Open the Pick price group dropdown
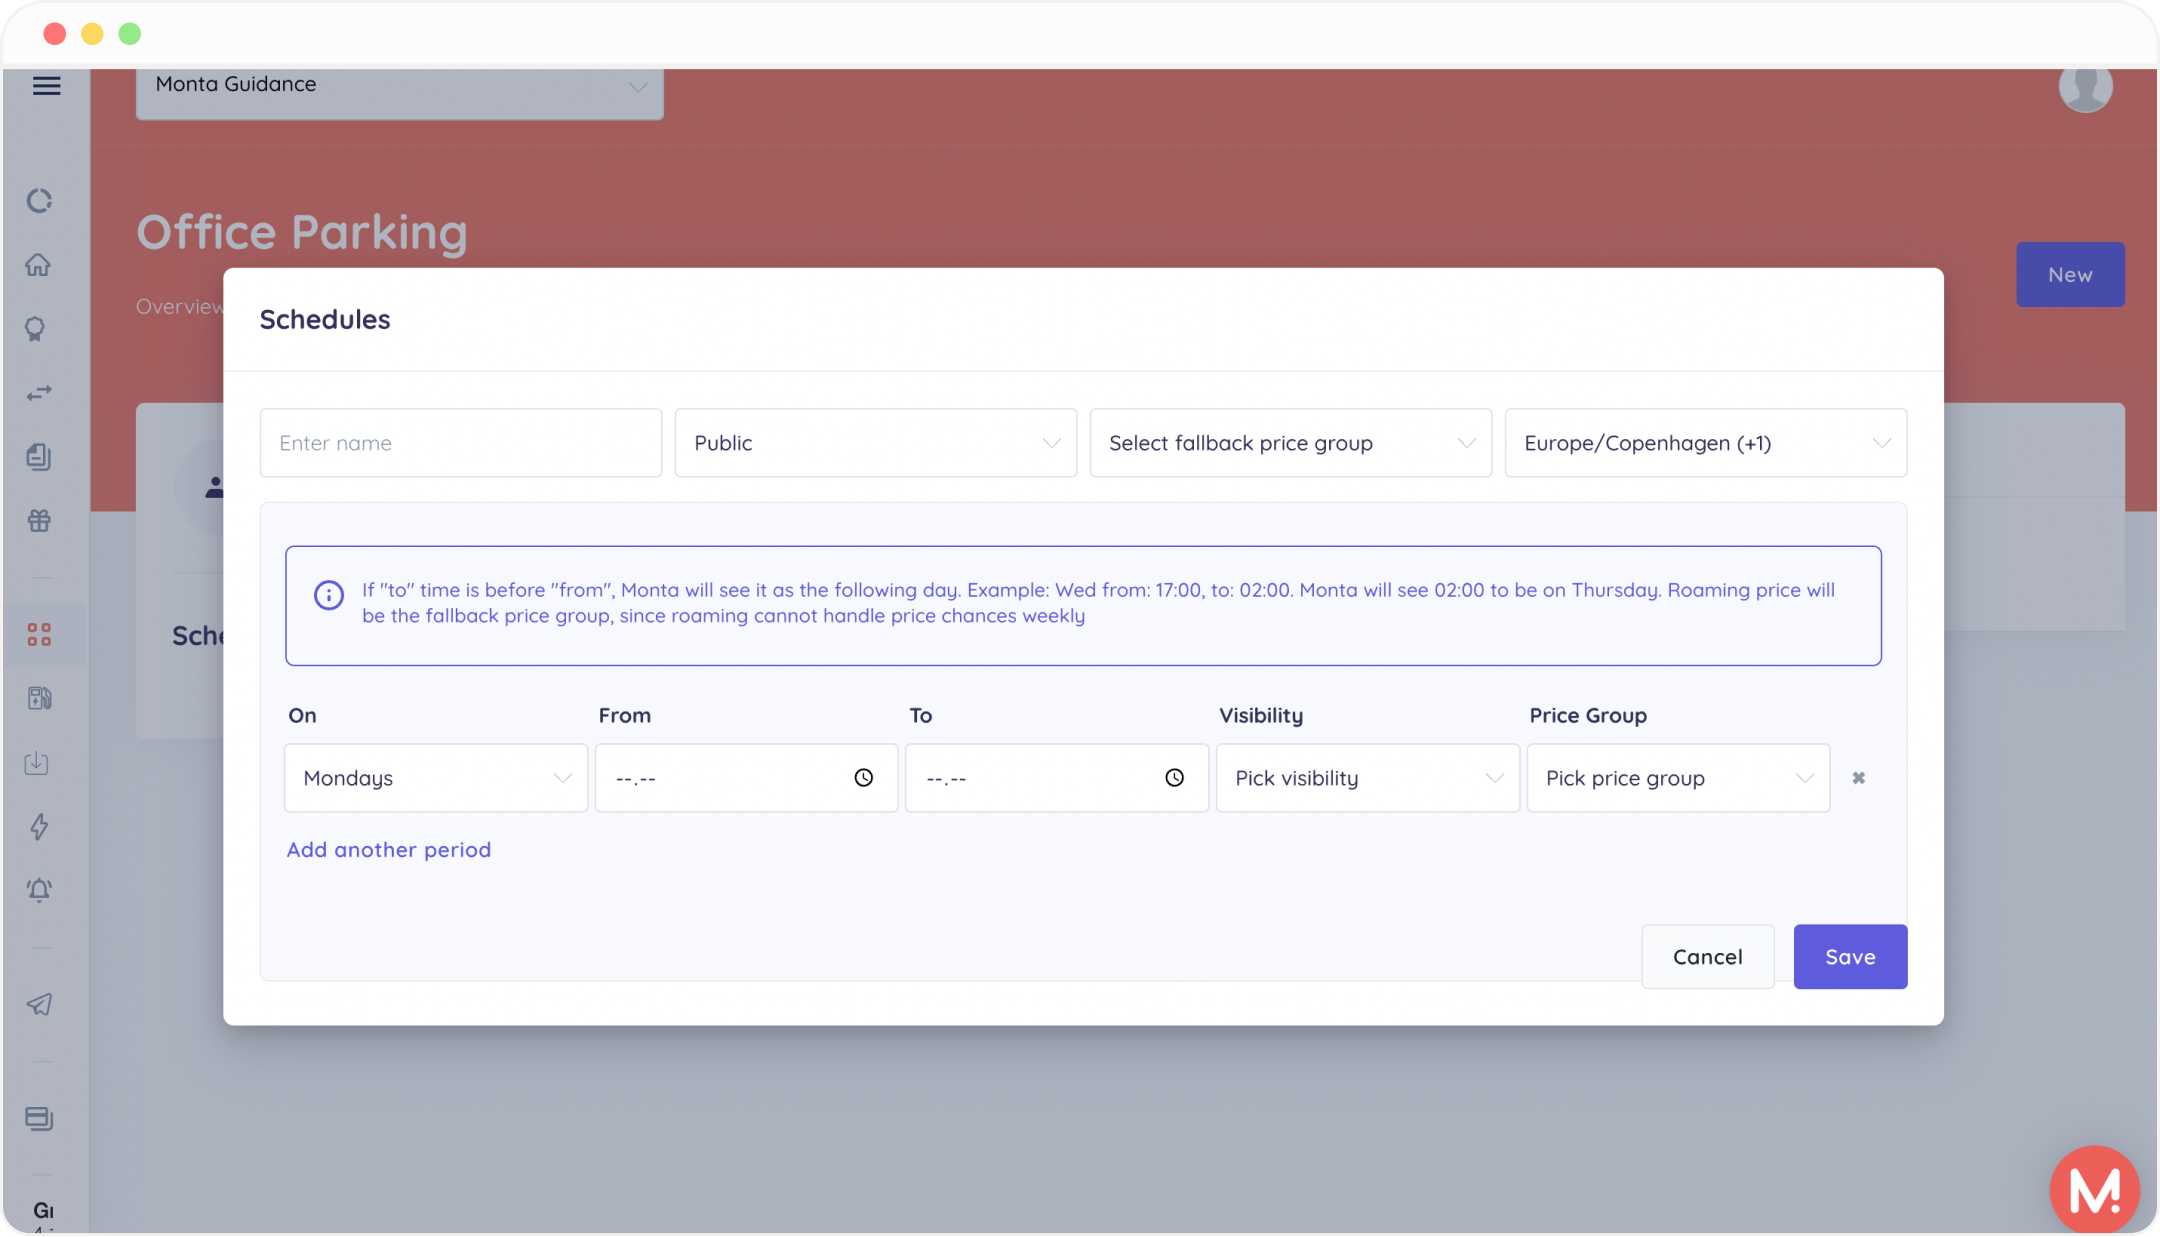 point(1678,778)
